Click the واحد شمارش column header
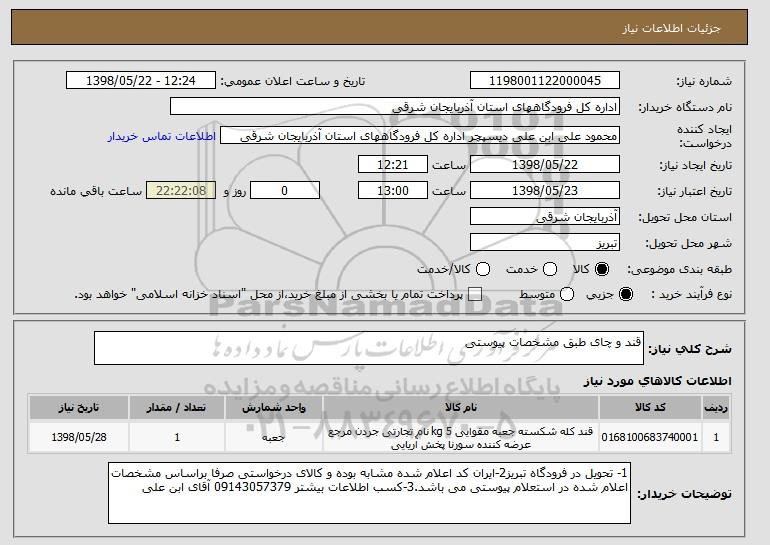770x545 pixels. [x=274, y=408]
